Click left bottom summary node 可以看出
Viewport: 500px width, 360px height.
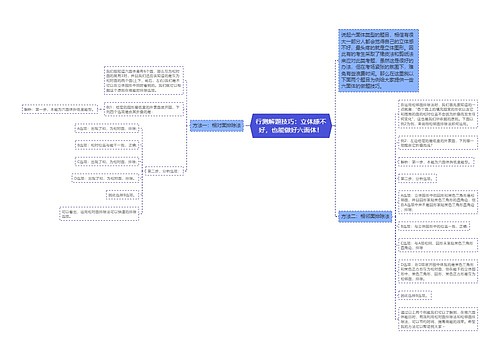[99, 214]
